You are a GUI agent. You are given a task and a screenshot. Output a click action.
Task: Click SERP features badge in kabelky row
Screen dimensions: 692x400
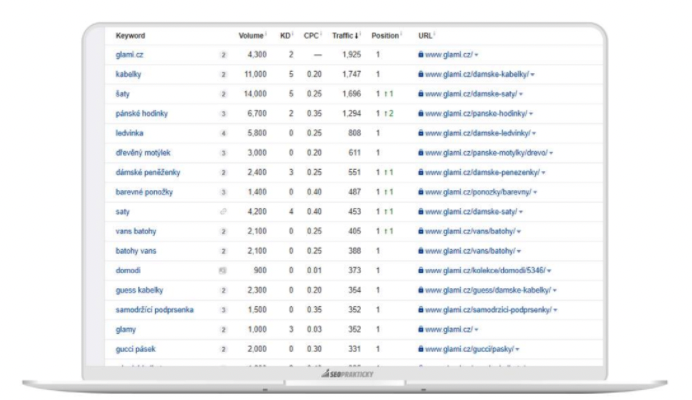(x=223, y=75)
